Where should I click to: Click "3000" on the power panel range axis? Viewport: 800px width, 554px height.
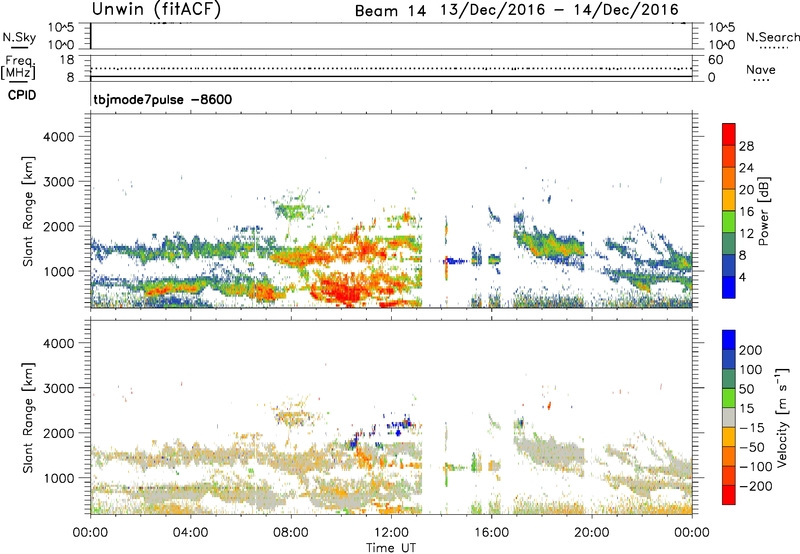[x=58, y=182]
